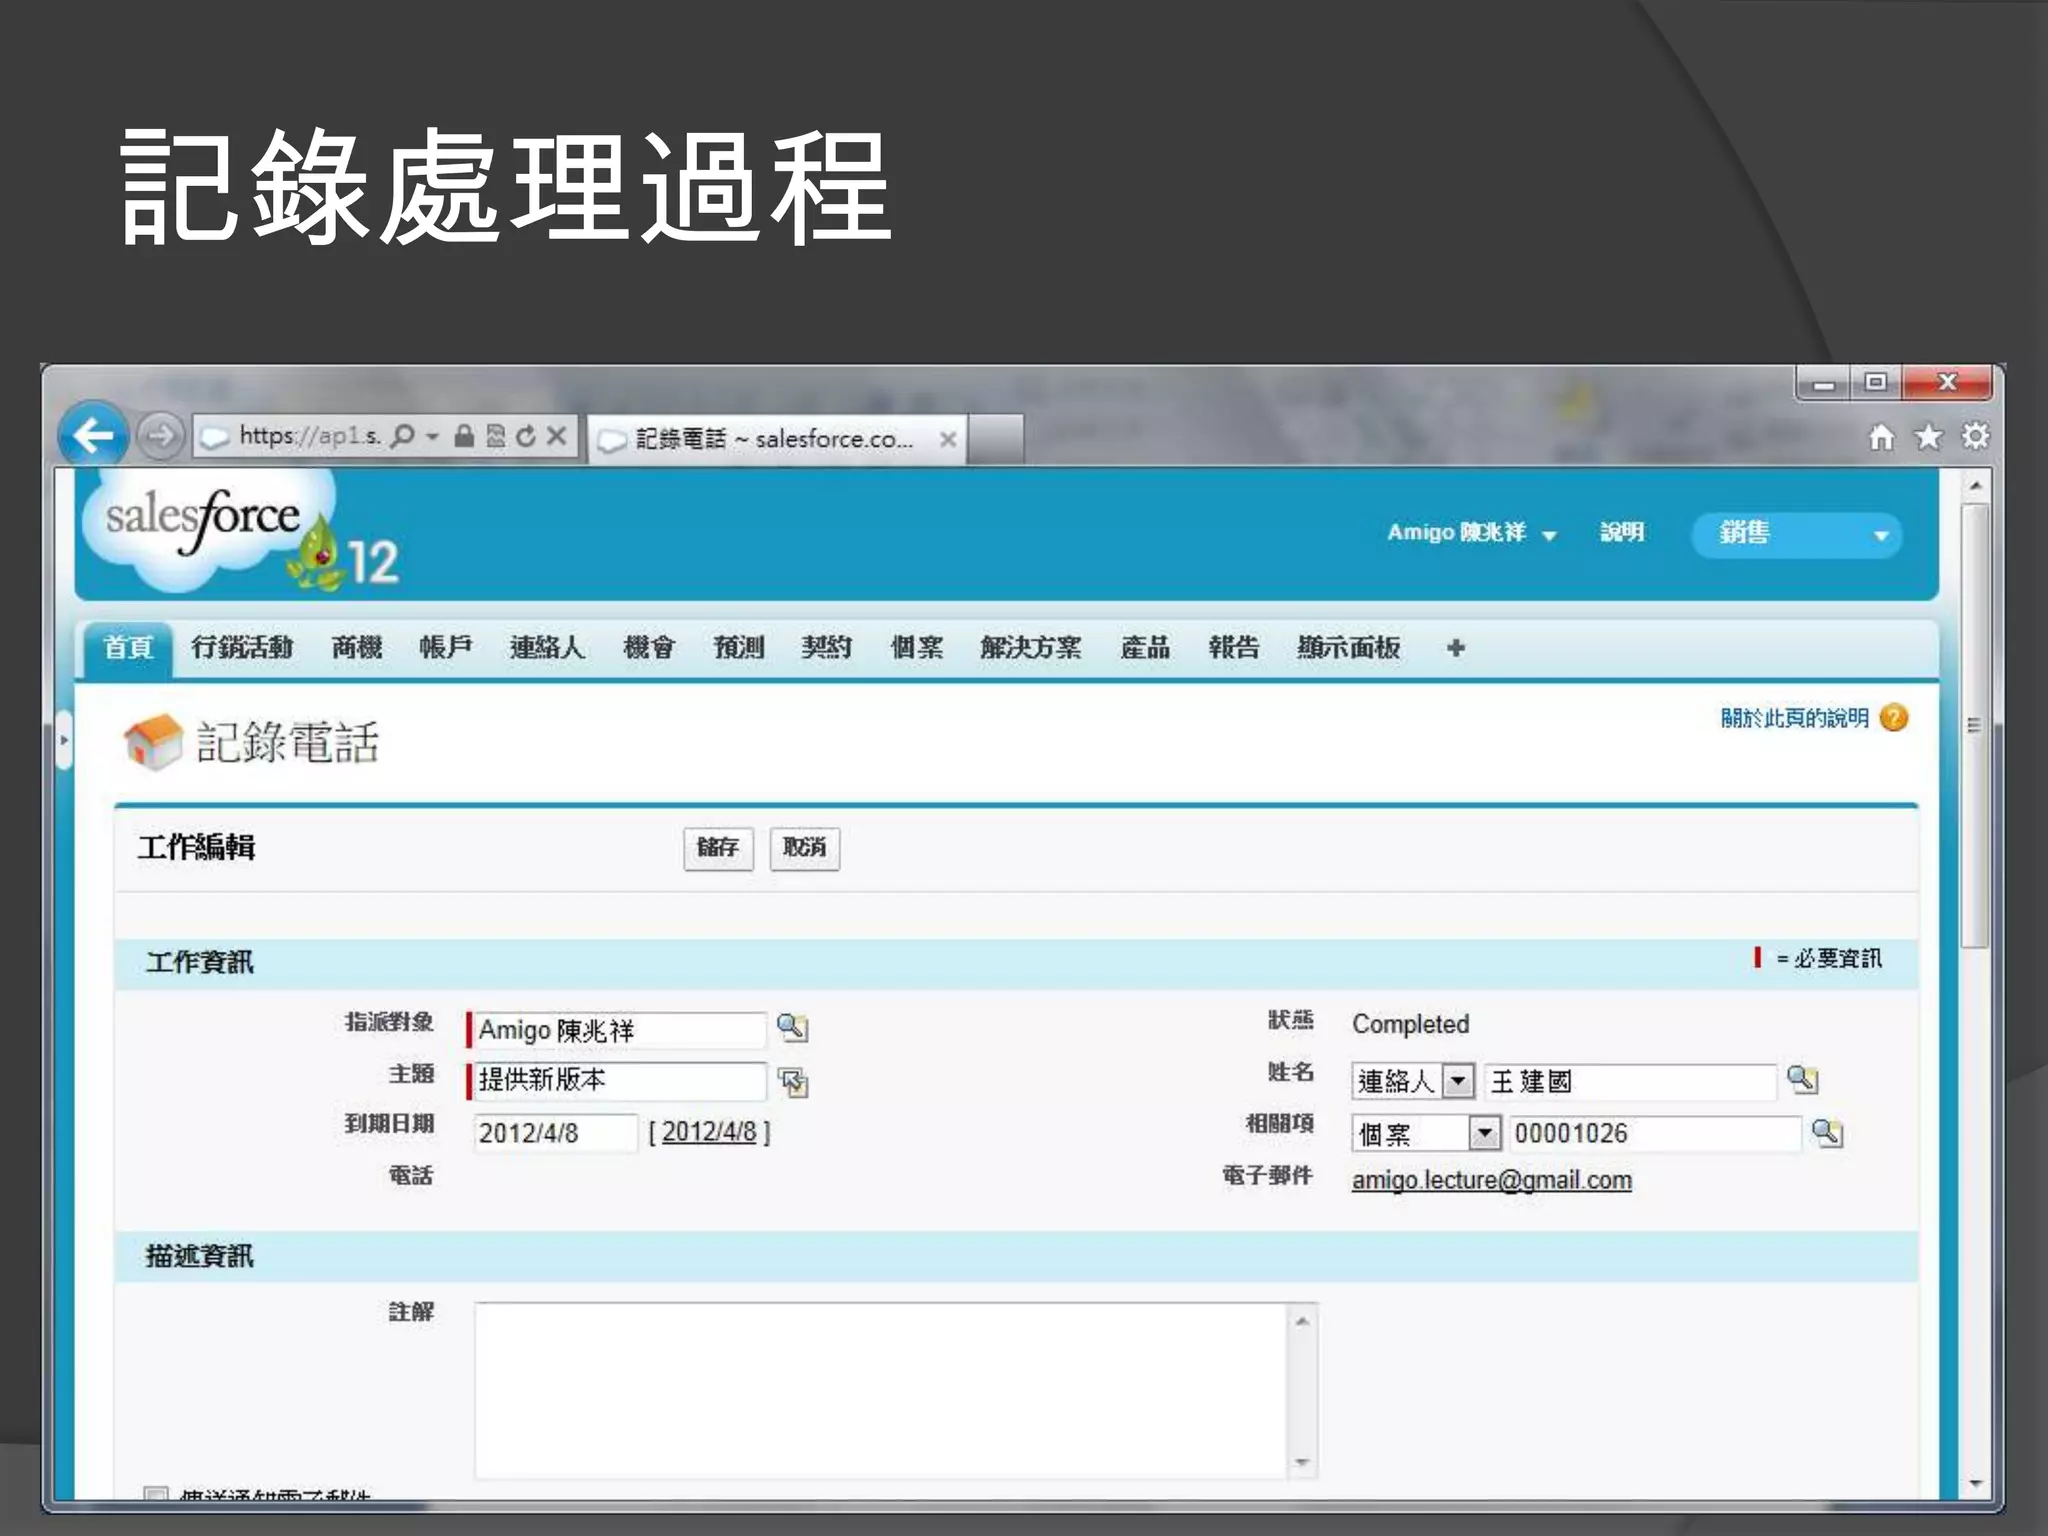Open a new blank browser tab
The height and width of the screenshot is (1536, 2048).
996,439
